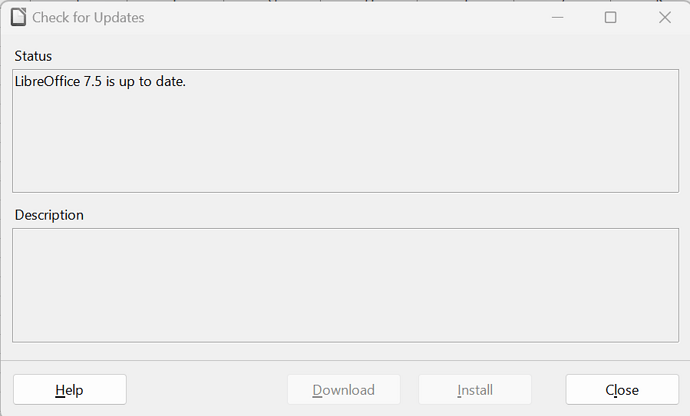Viewport: 690px width, 416px height.
Task: Click the LibreOffice document icon in title bar
Action: pyautogui.click(x=18, y=17)
